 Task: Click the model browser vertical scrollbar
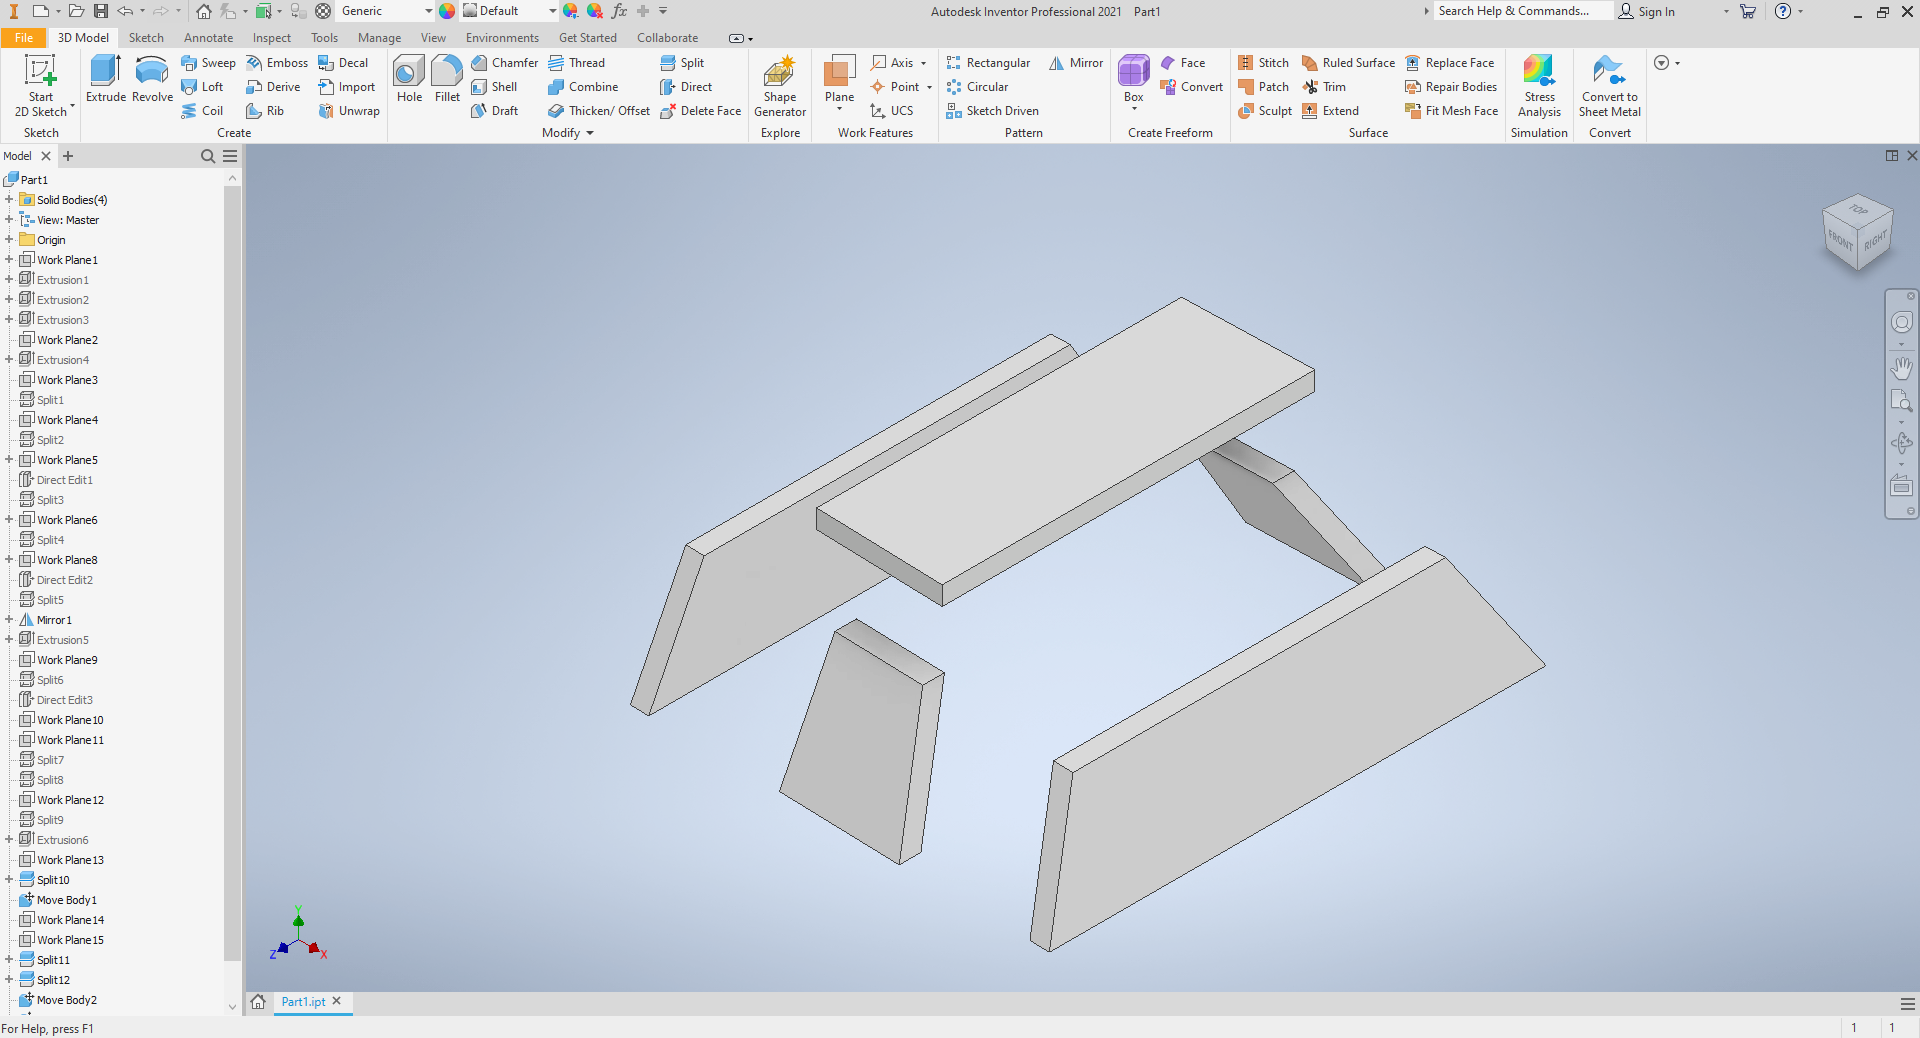click(232, 571)
